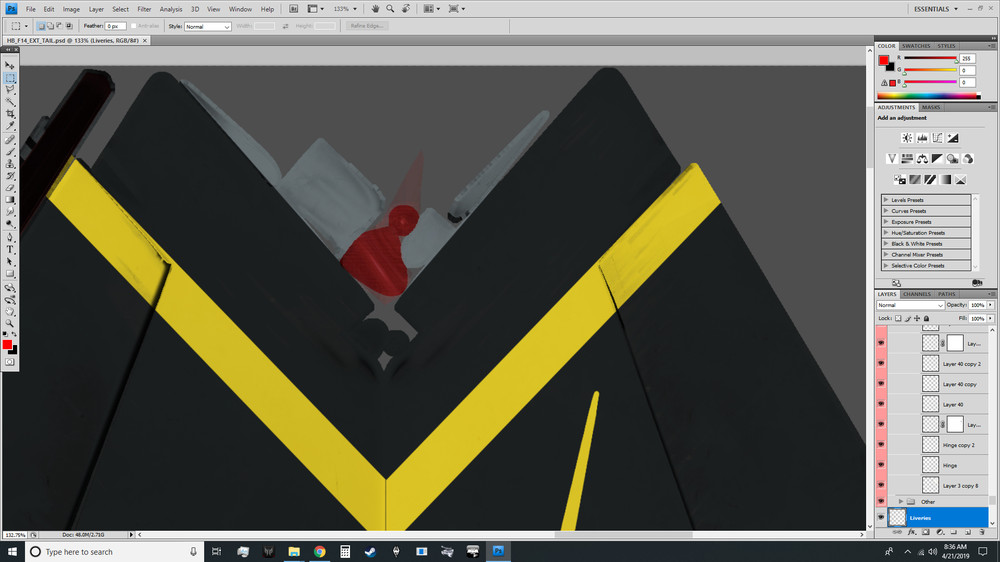Expand the Other layer group
Screen dimensions: 1000x562
pyautogui.click(x=900, y=501)
